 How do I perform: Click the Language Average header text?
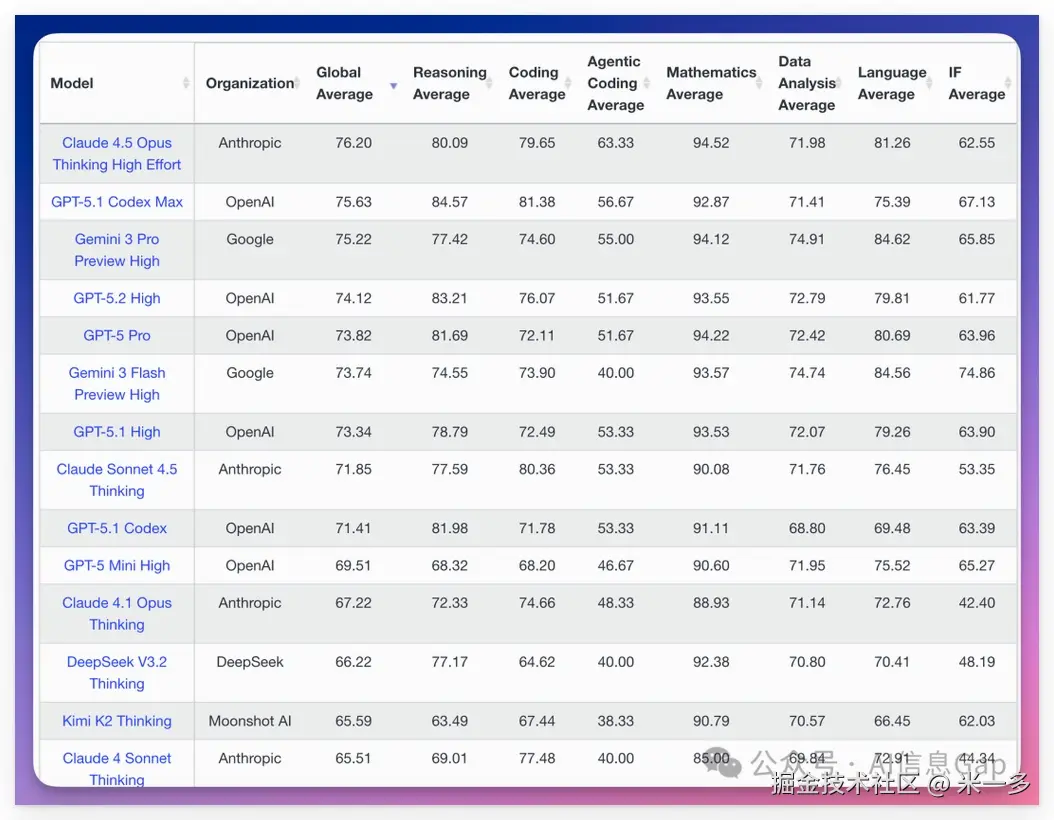pyautogui.click(x=891, y=83)
